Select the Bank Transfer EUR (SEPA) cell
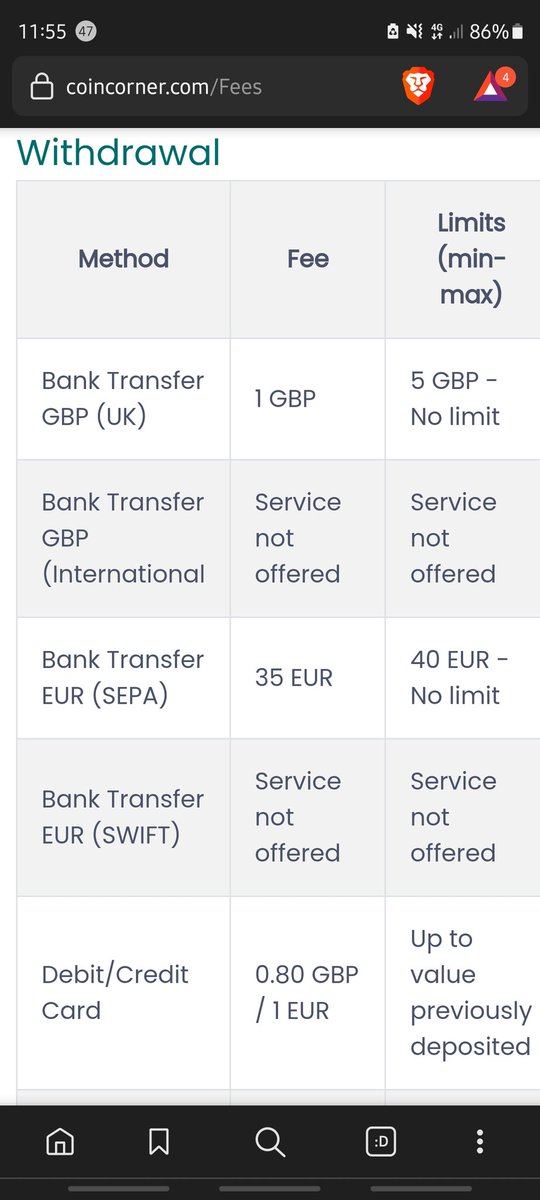Viewport: 540px width, 1200px height. click(x=123, y=678)
